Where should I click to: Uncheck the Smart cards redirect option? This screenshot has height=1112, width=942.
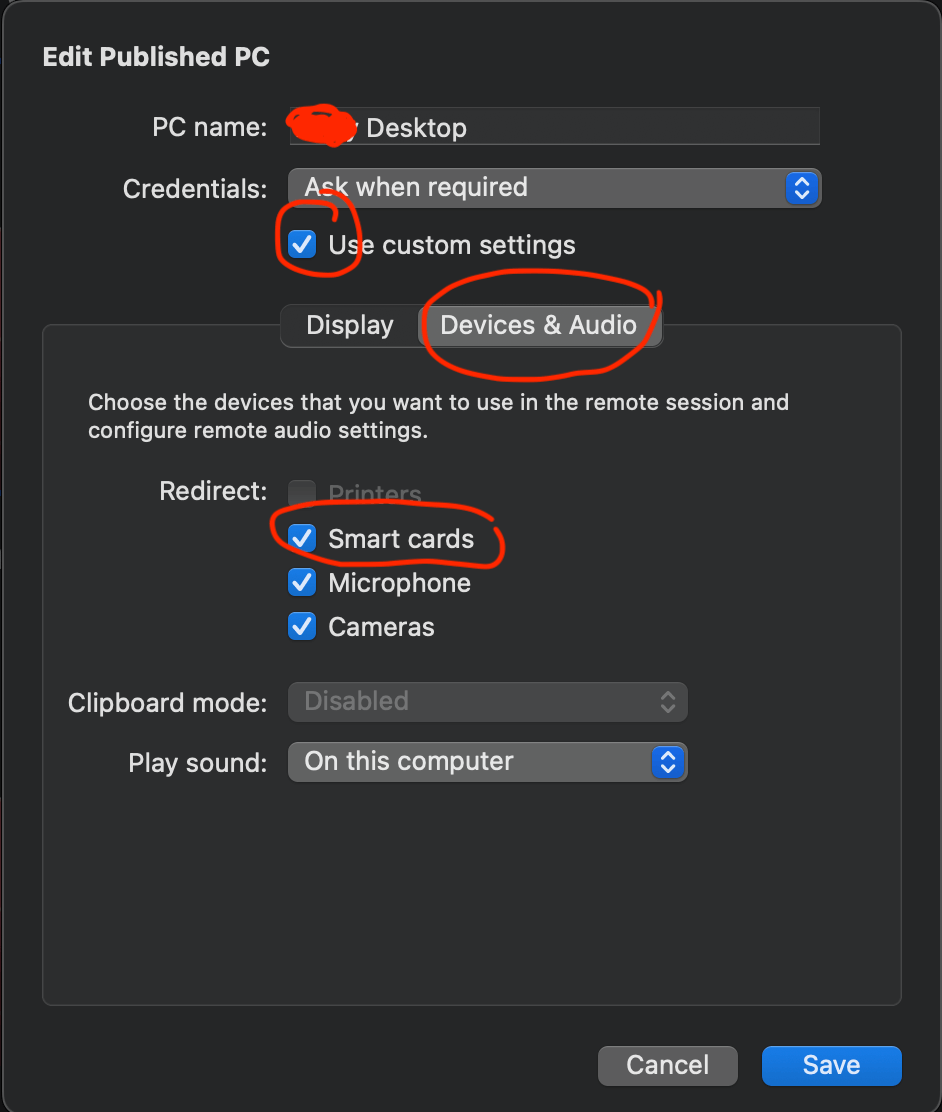302,538
